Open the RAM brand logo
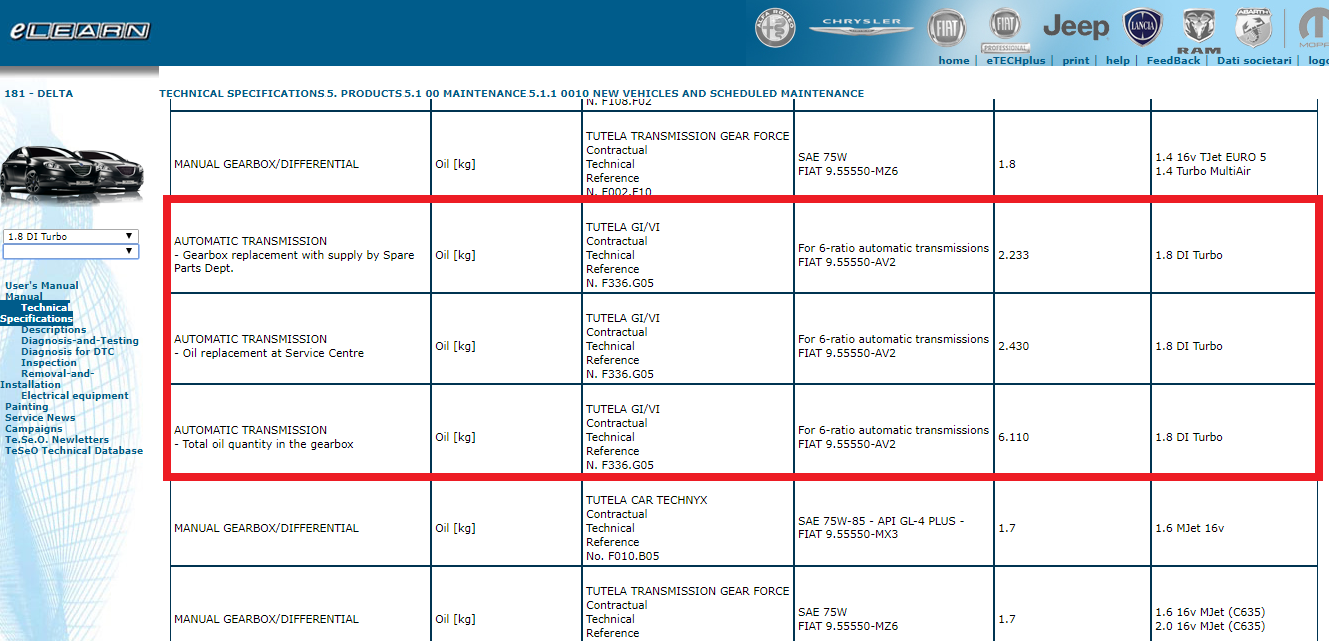 tap(1198, 31)
